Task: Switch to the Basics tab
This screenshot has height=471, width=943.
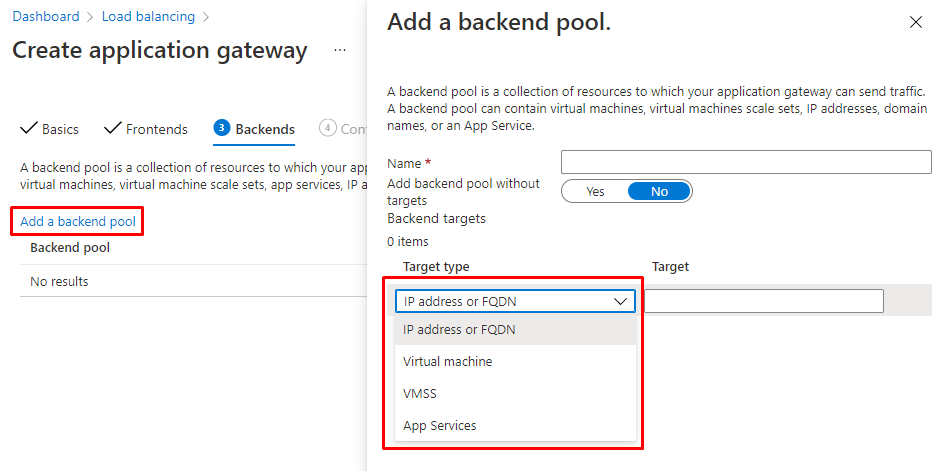Action: point(60,129)
